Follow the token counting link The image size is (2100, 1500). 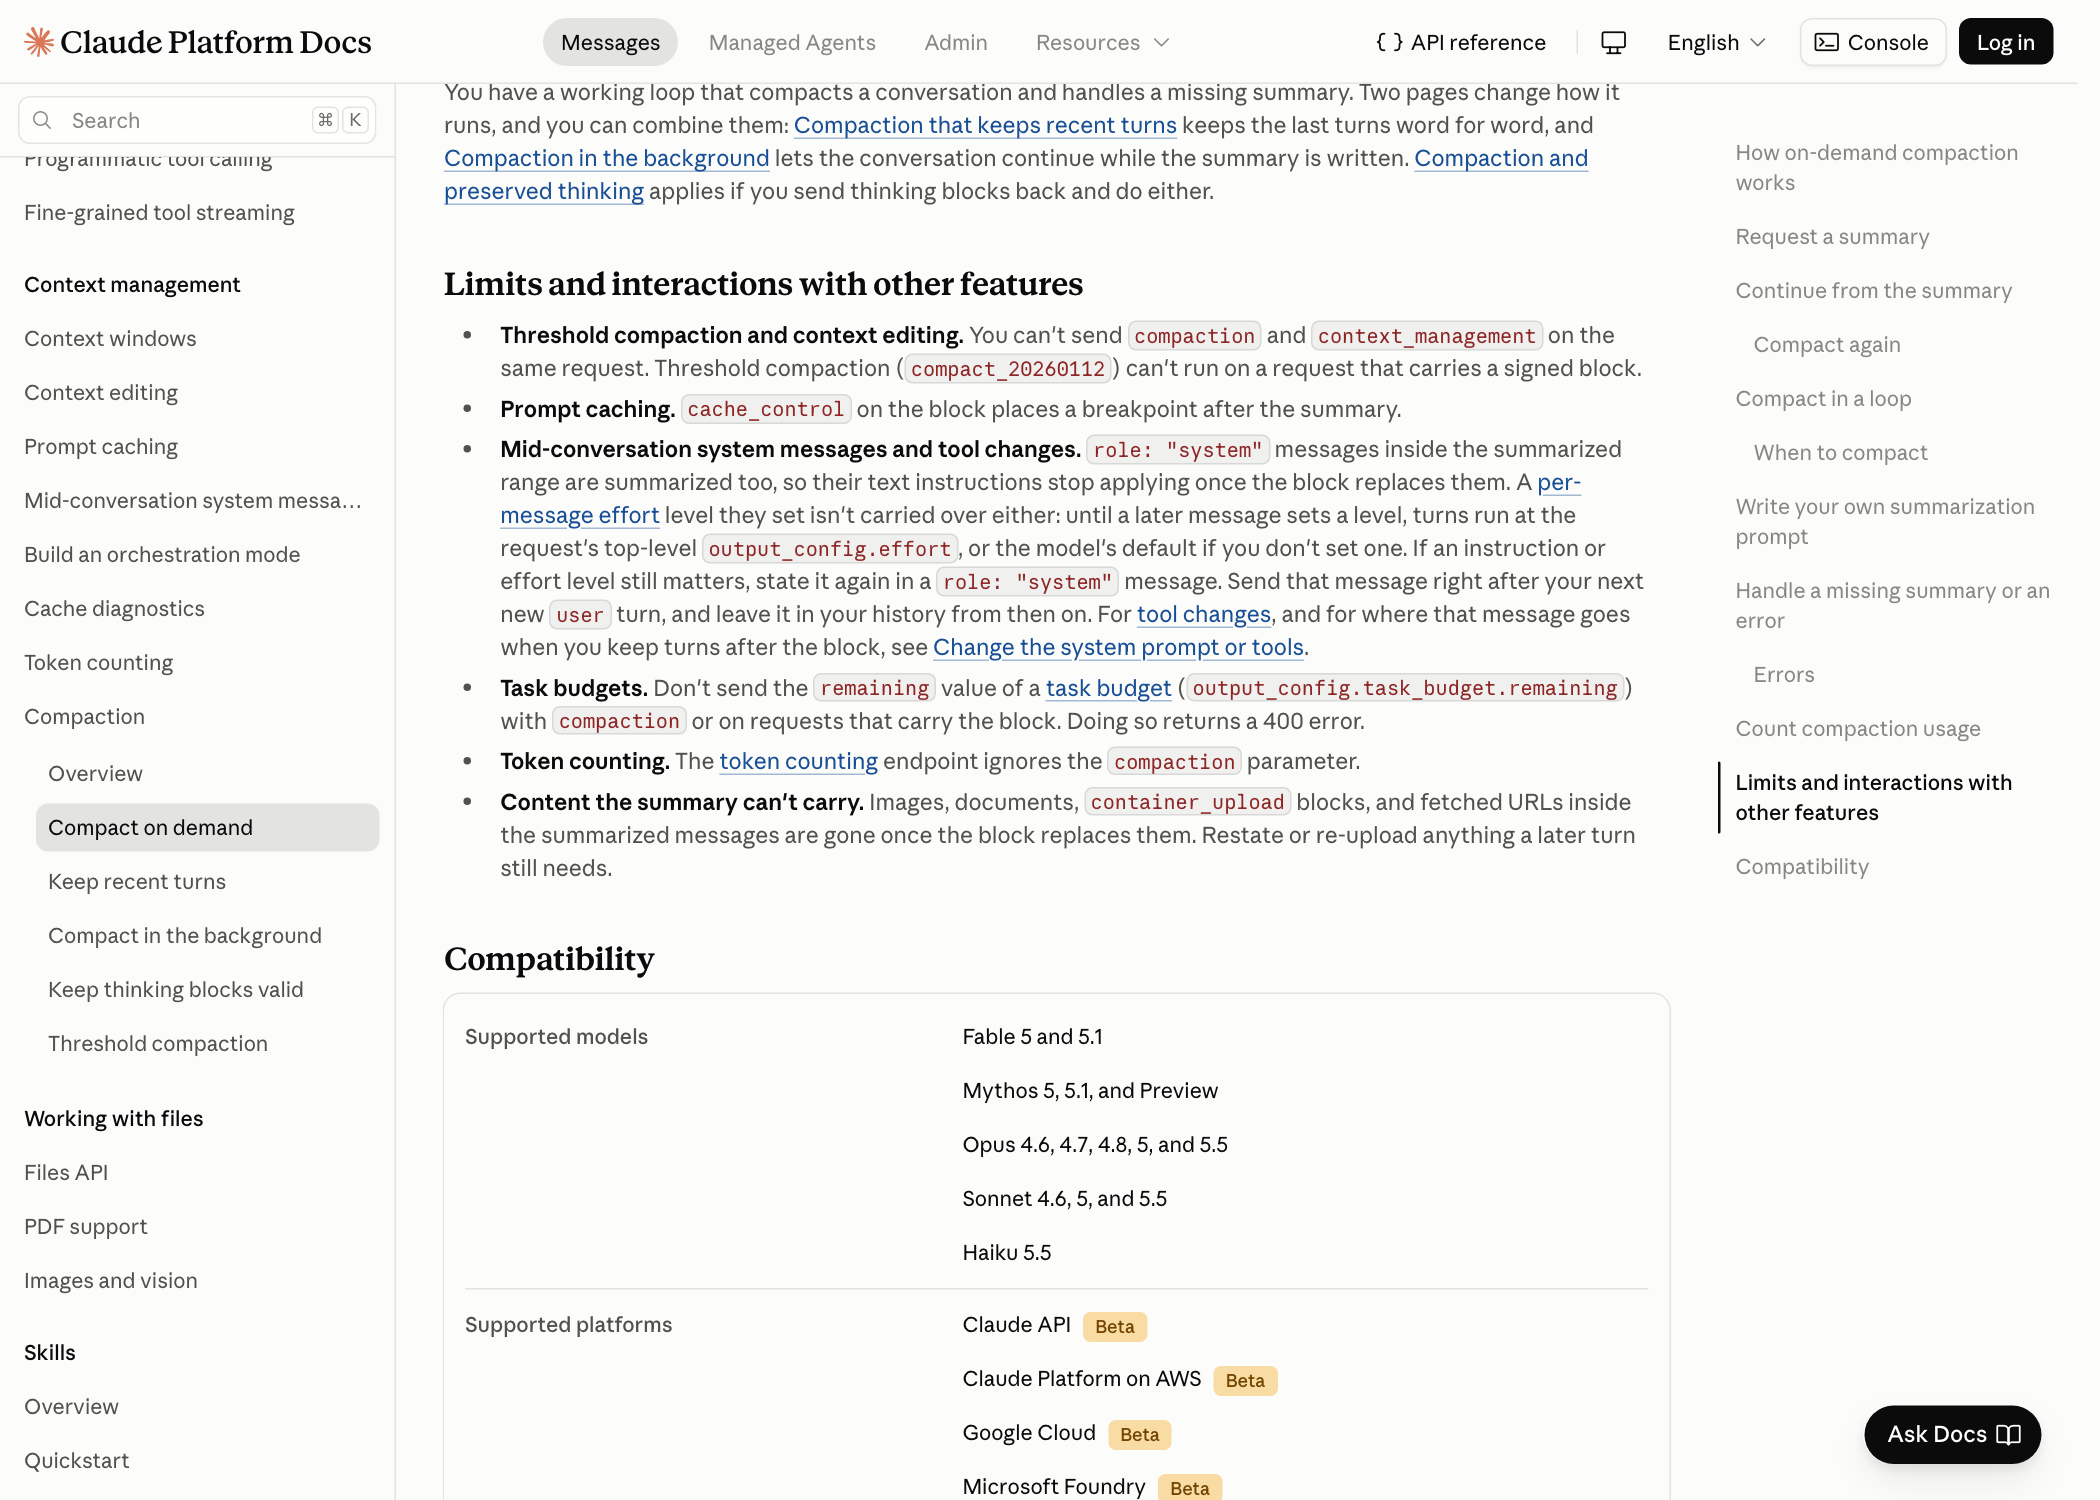tap(798, 761)
